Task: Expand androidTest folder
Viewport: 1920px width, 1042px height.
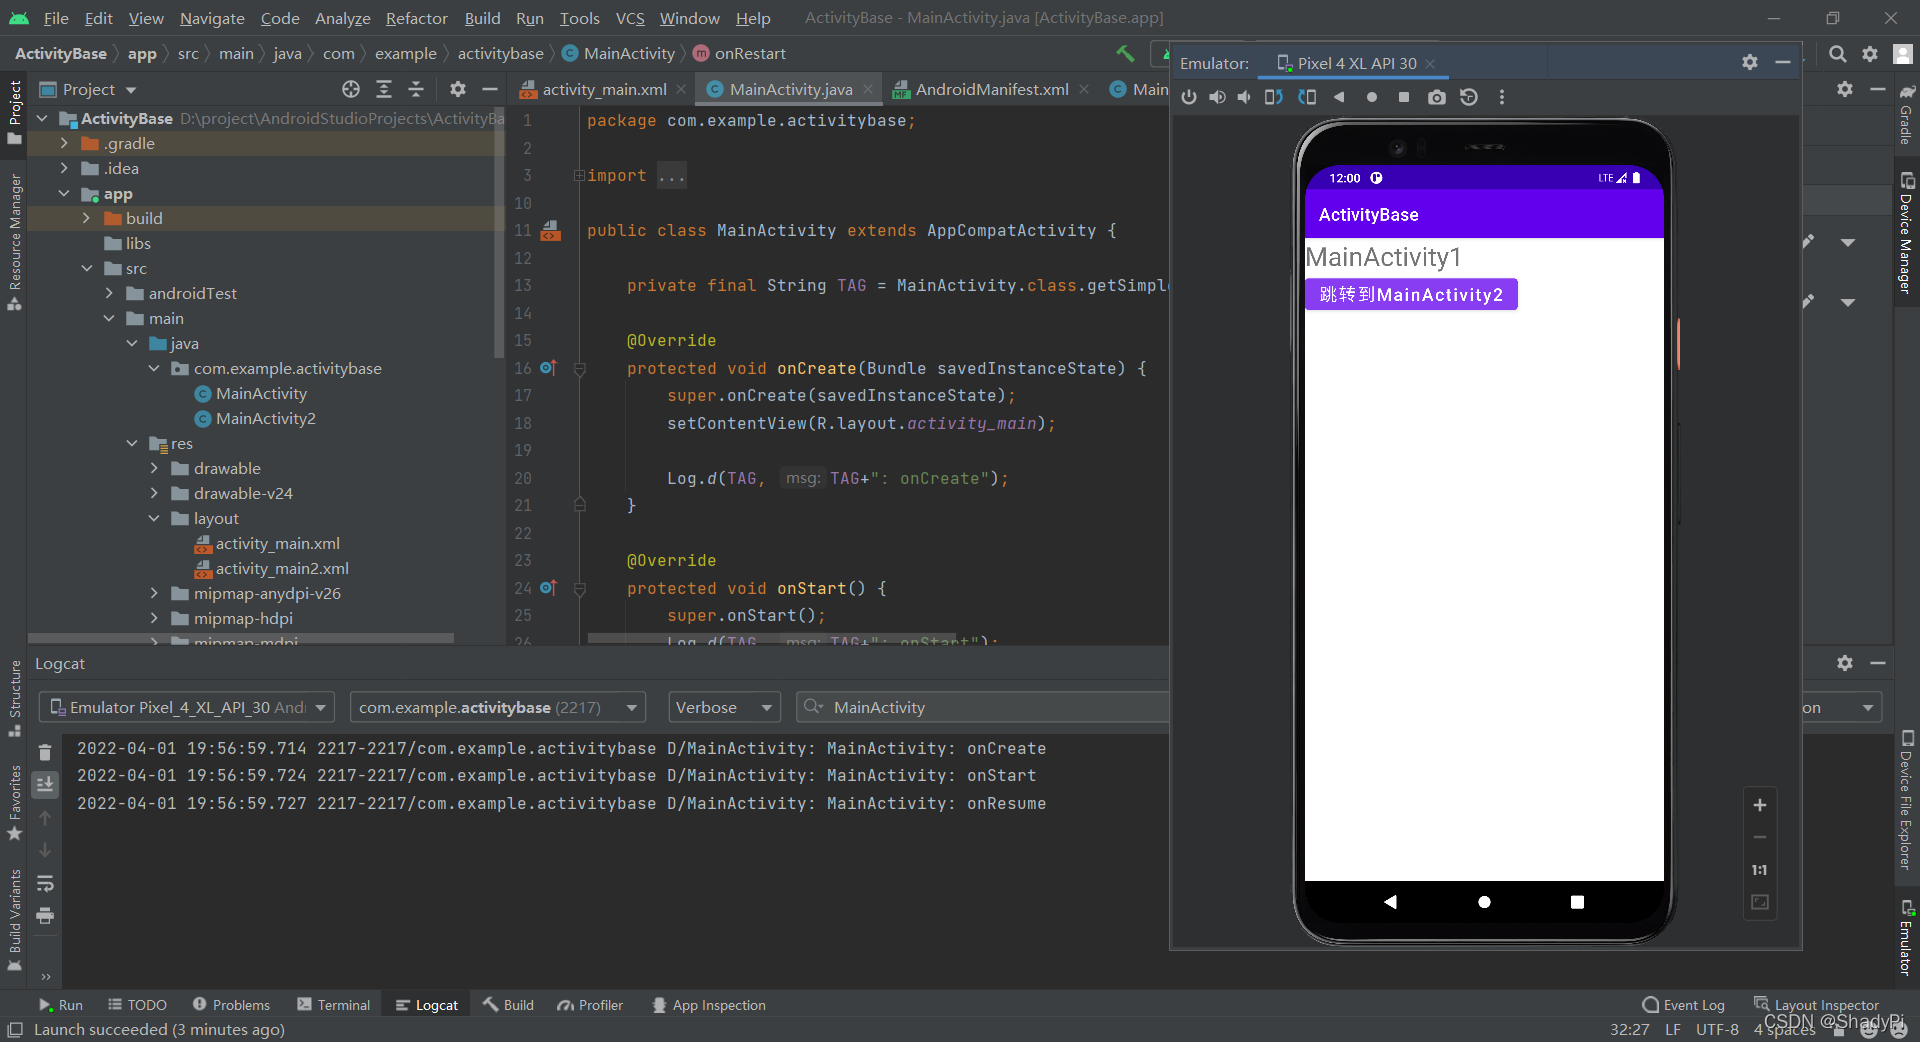Action: click(109, 293)
